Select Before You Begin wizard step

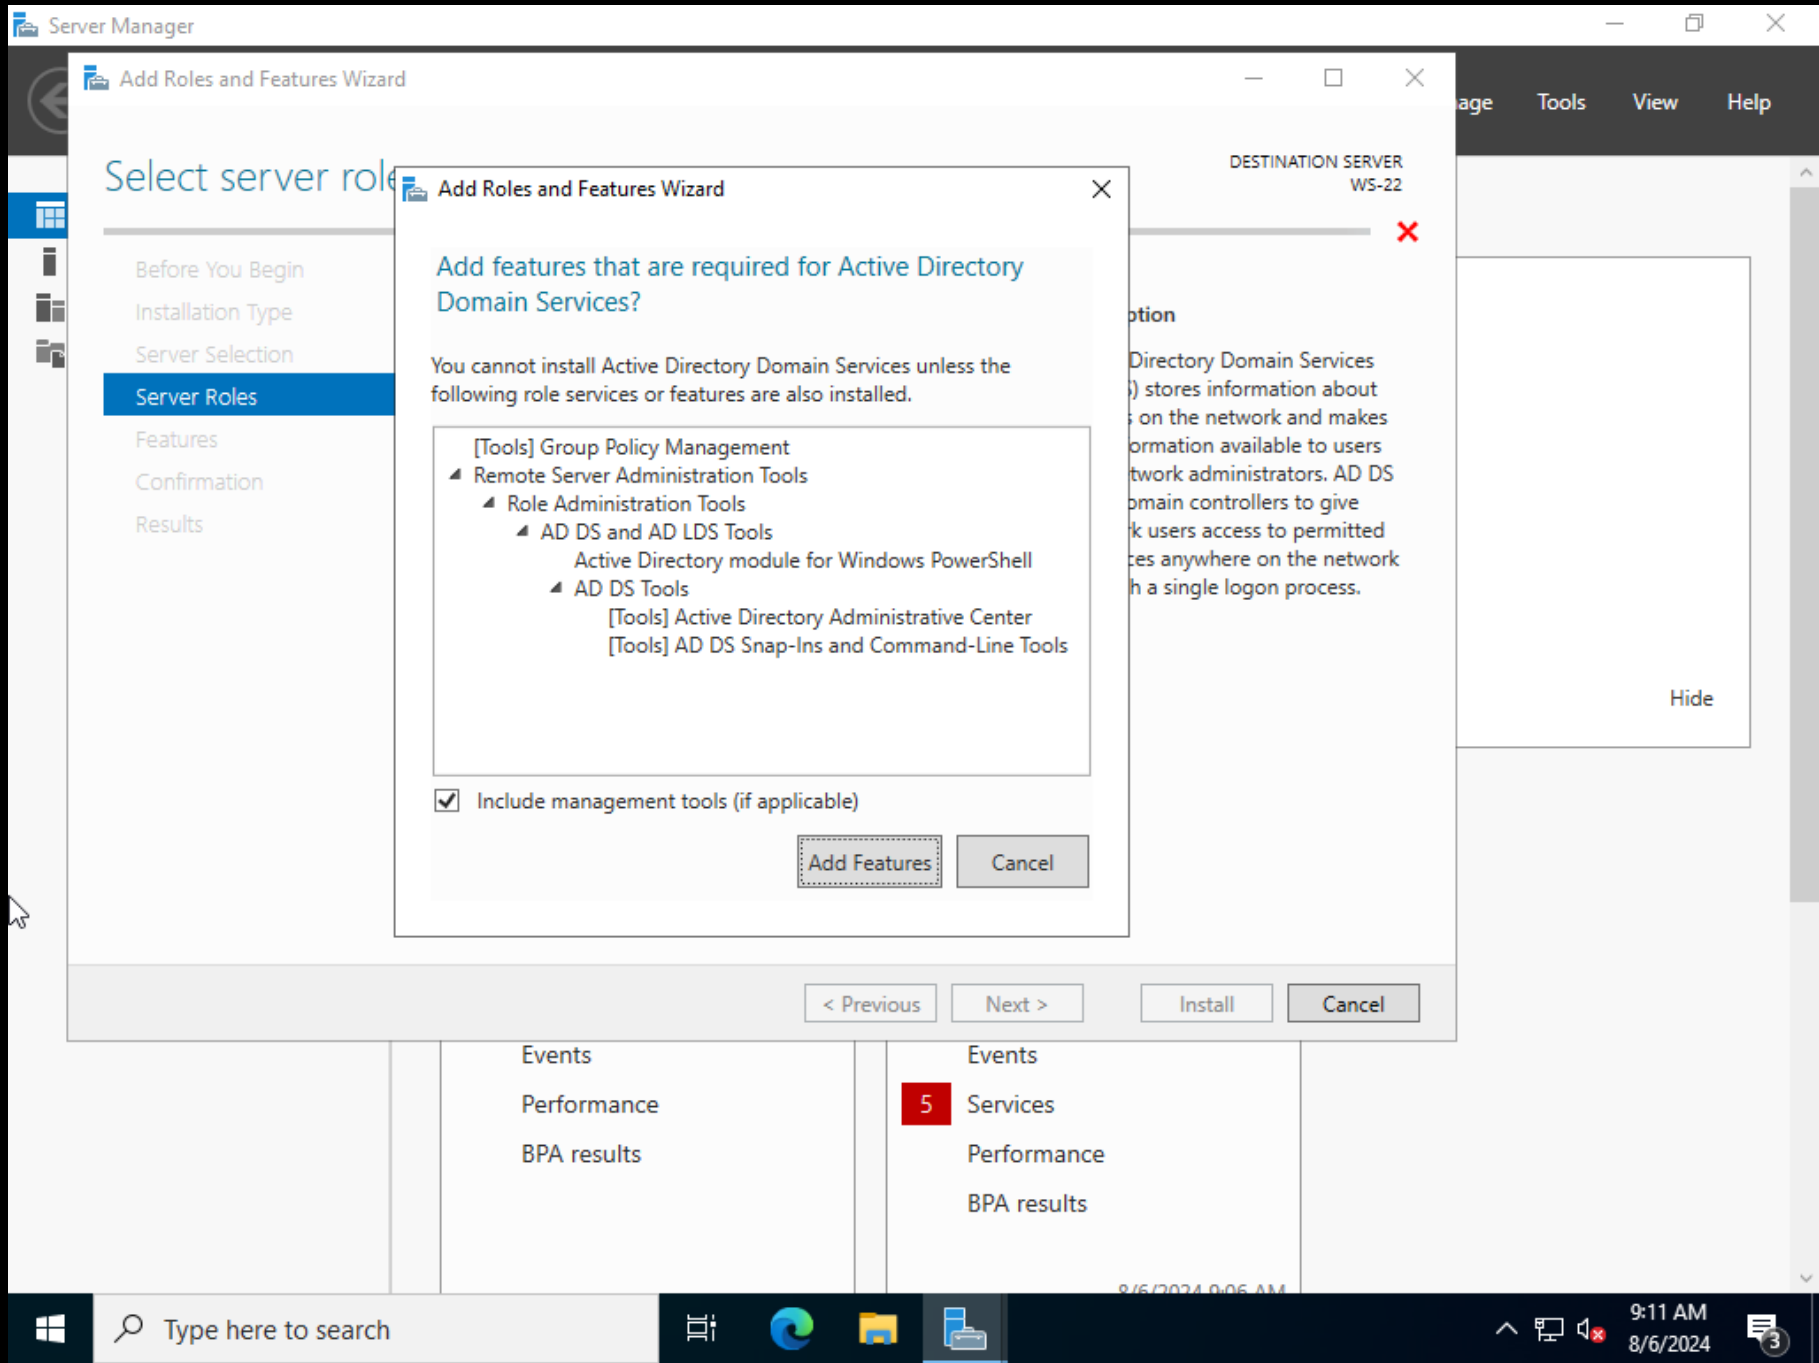tap(219, 270)
